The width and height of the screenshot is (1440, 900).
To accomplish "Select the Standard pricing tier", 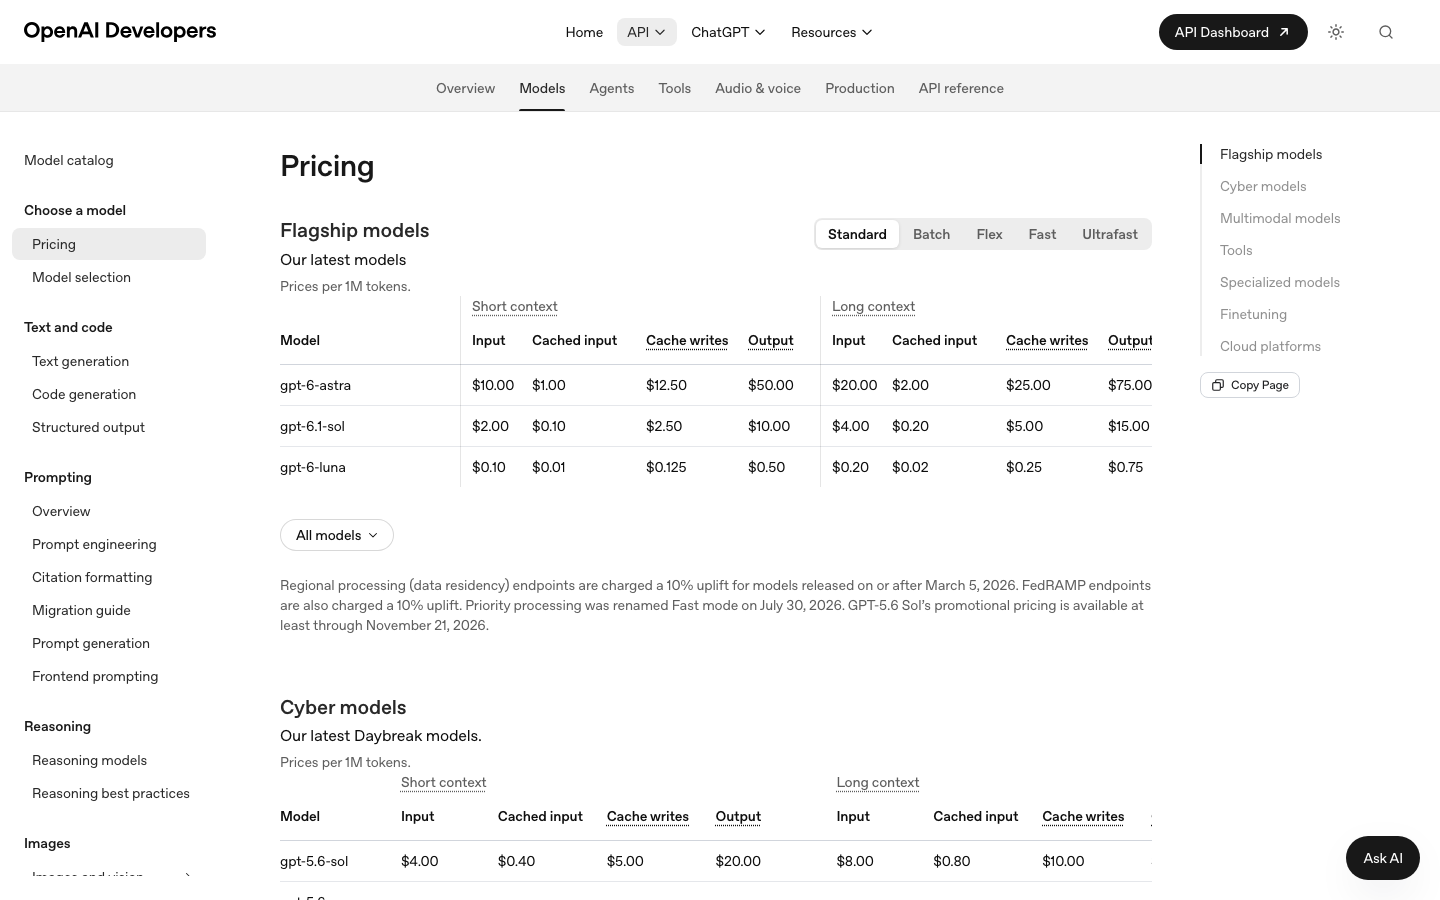I will 857,234.
